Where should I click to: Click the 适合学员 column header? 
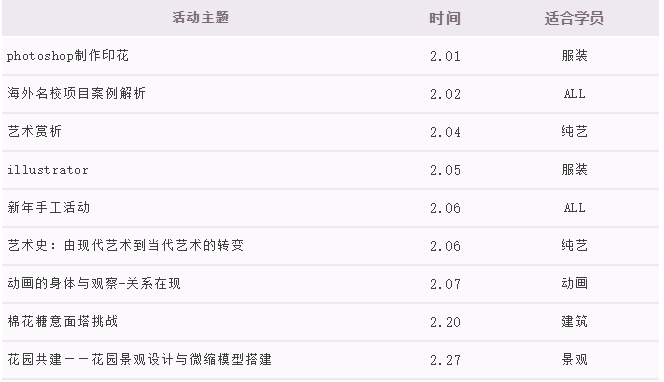click(574, 18)
